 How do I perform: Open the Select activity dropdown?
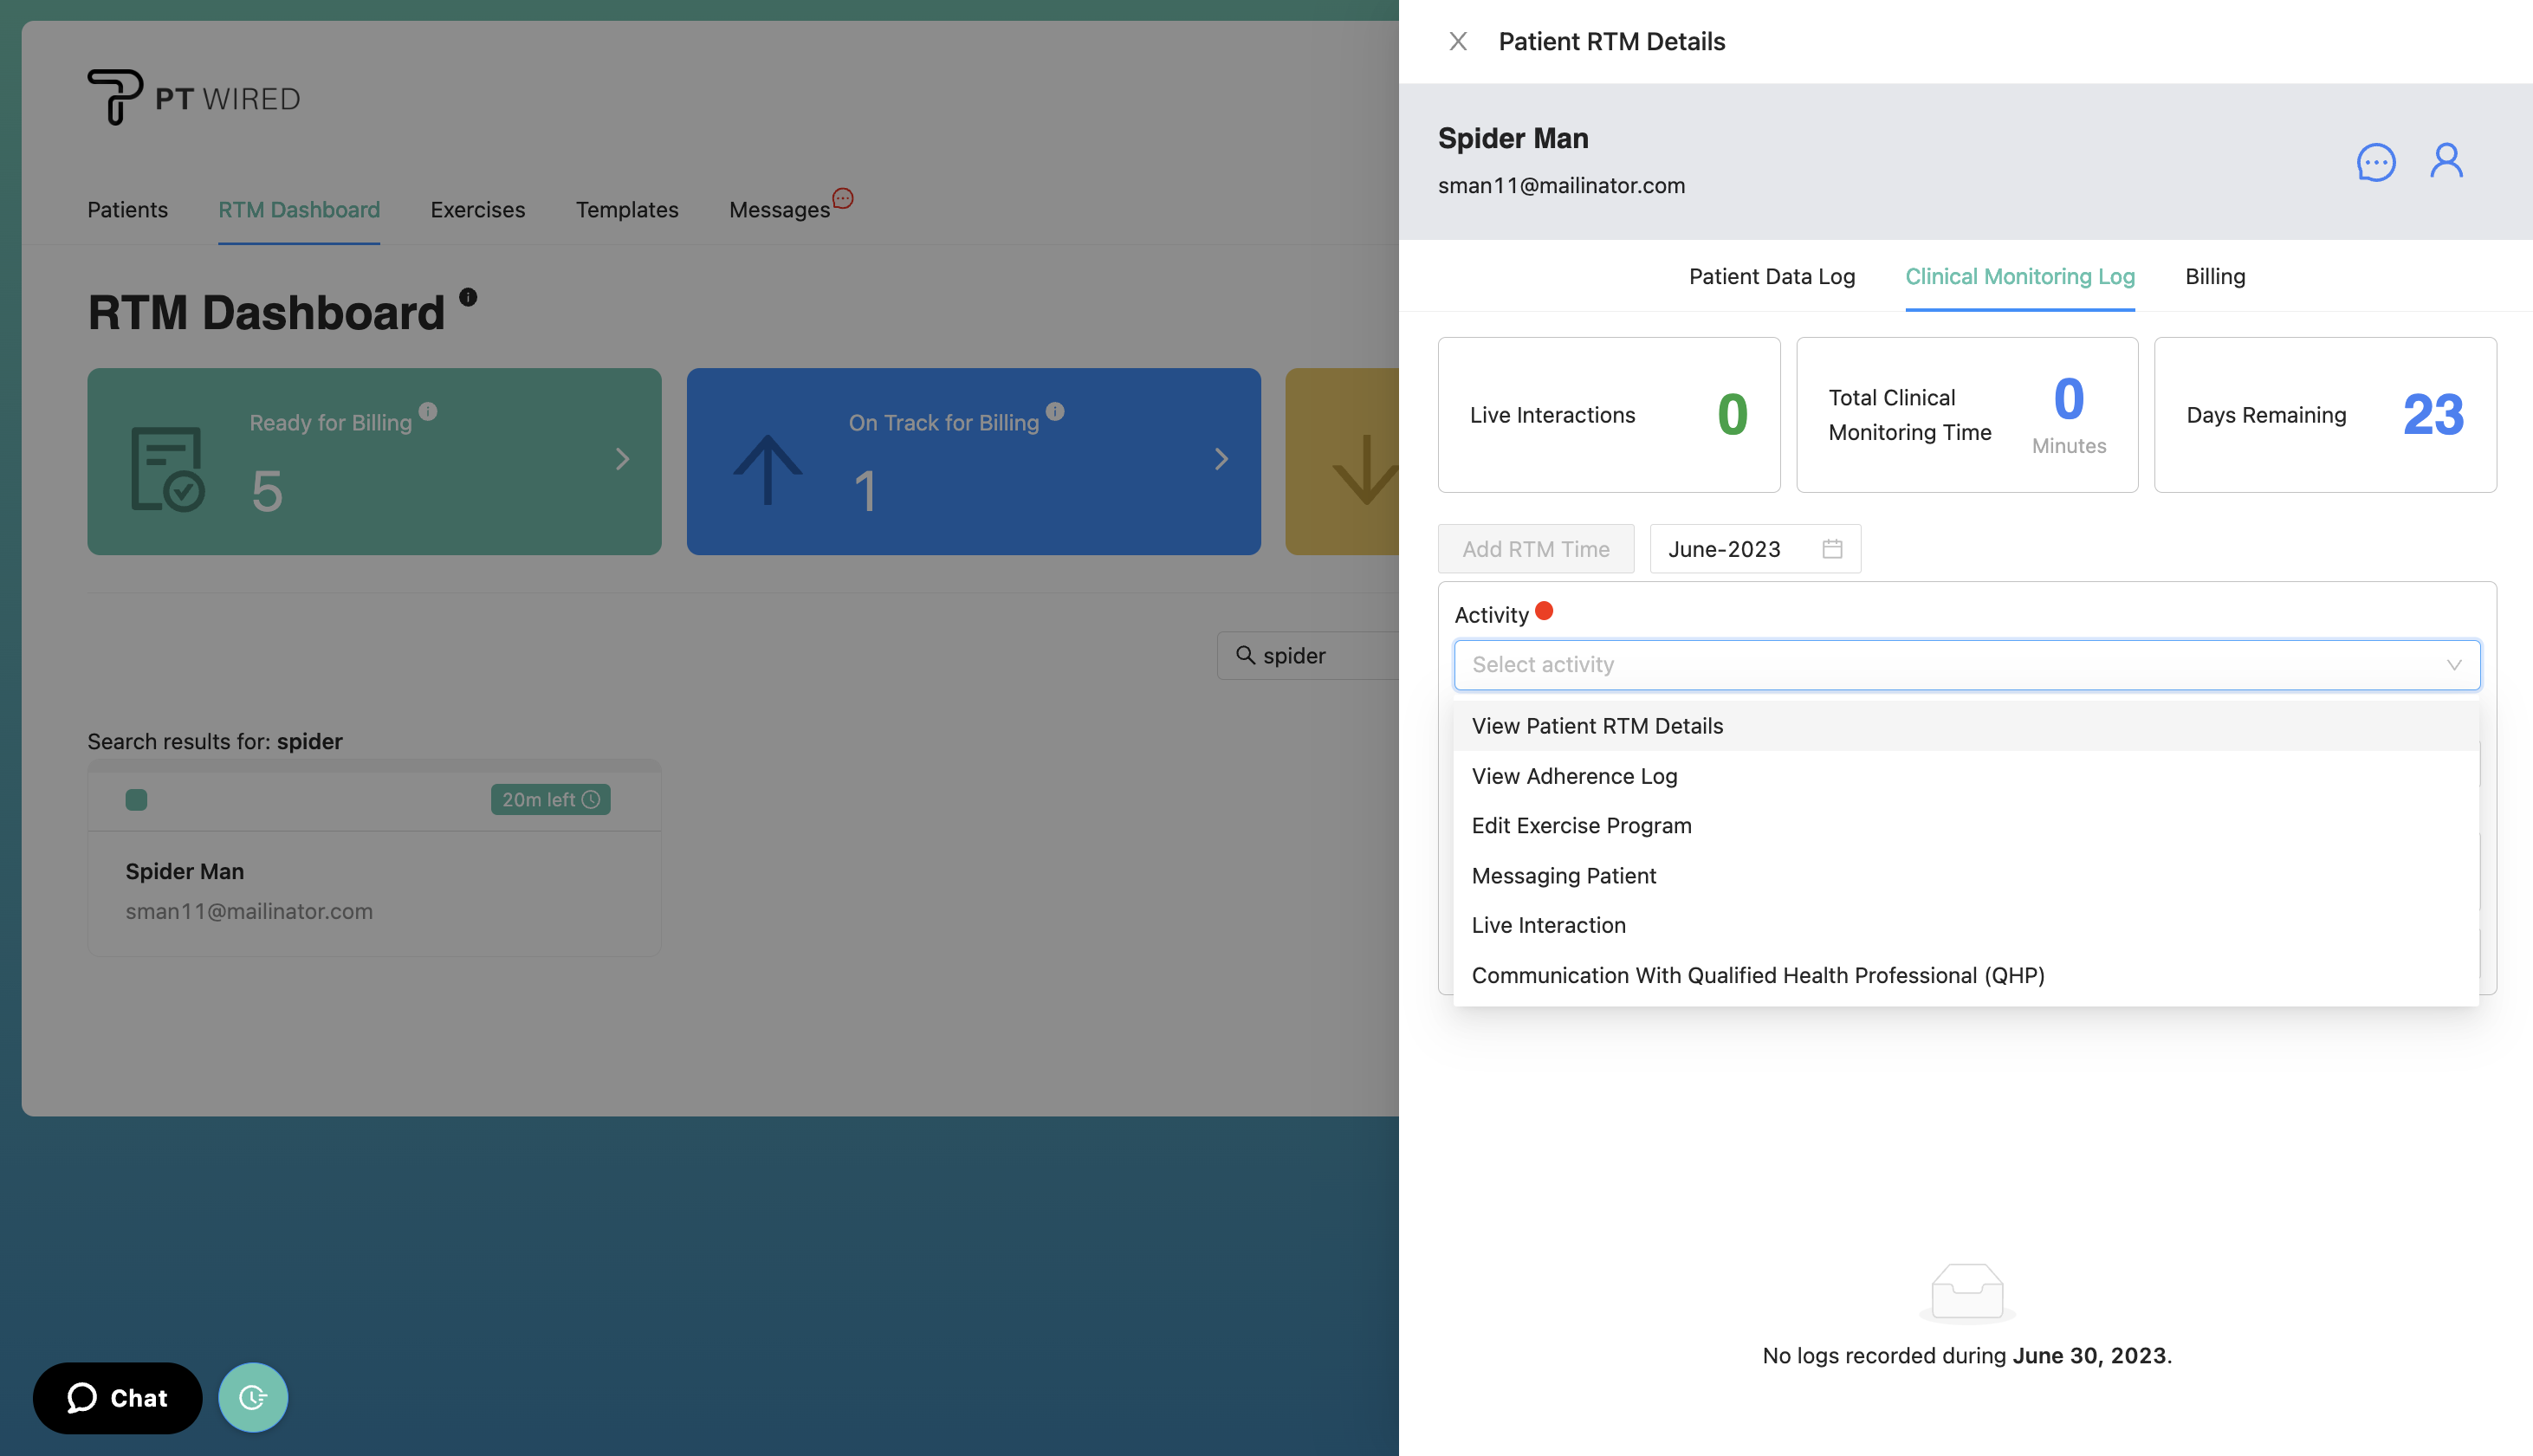click(x=1966, y=664)
